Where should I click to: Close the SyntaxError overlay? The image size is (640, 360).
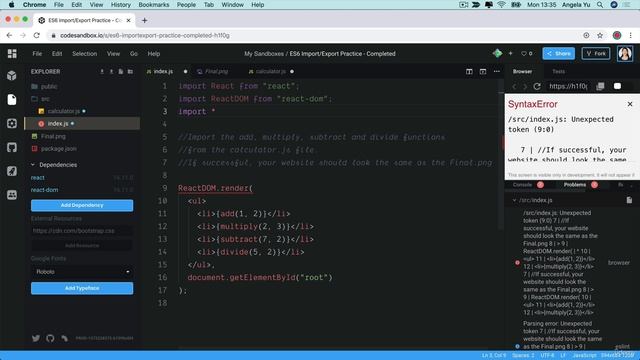point(630,104)
